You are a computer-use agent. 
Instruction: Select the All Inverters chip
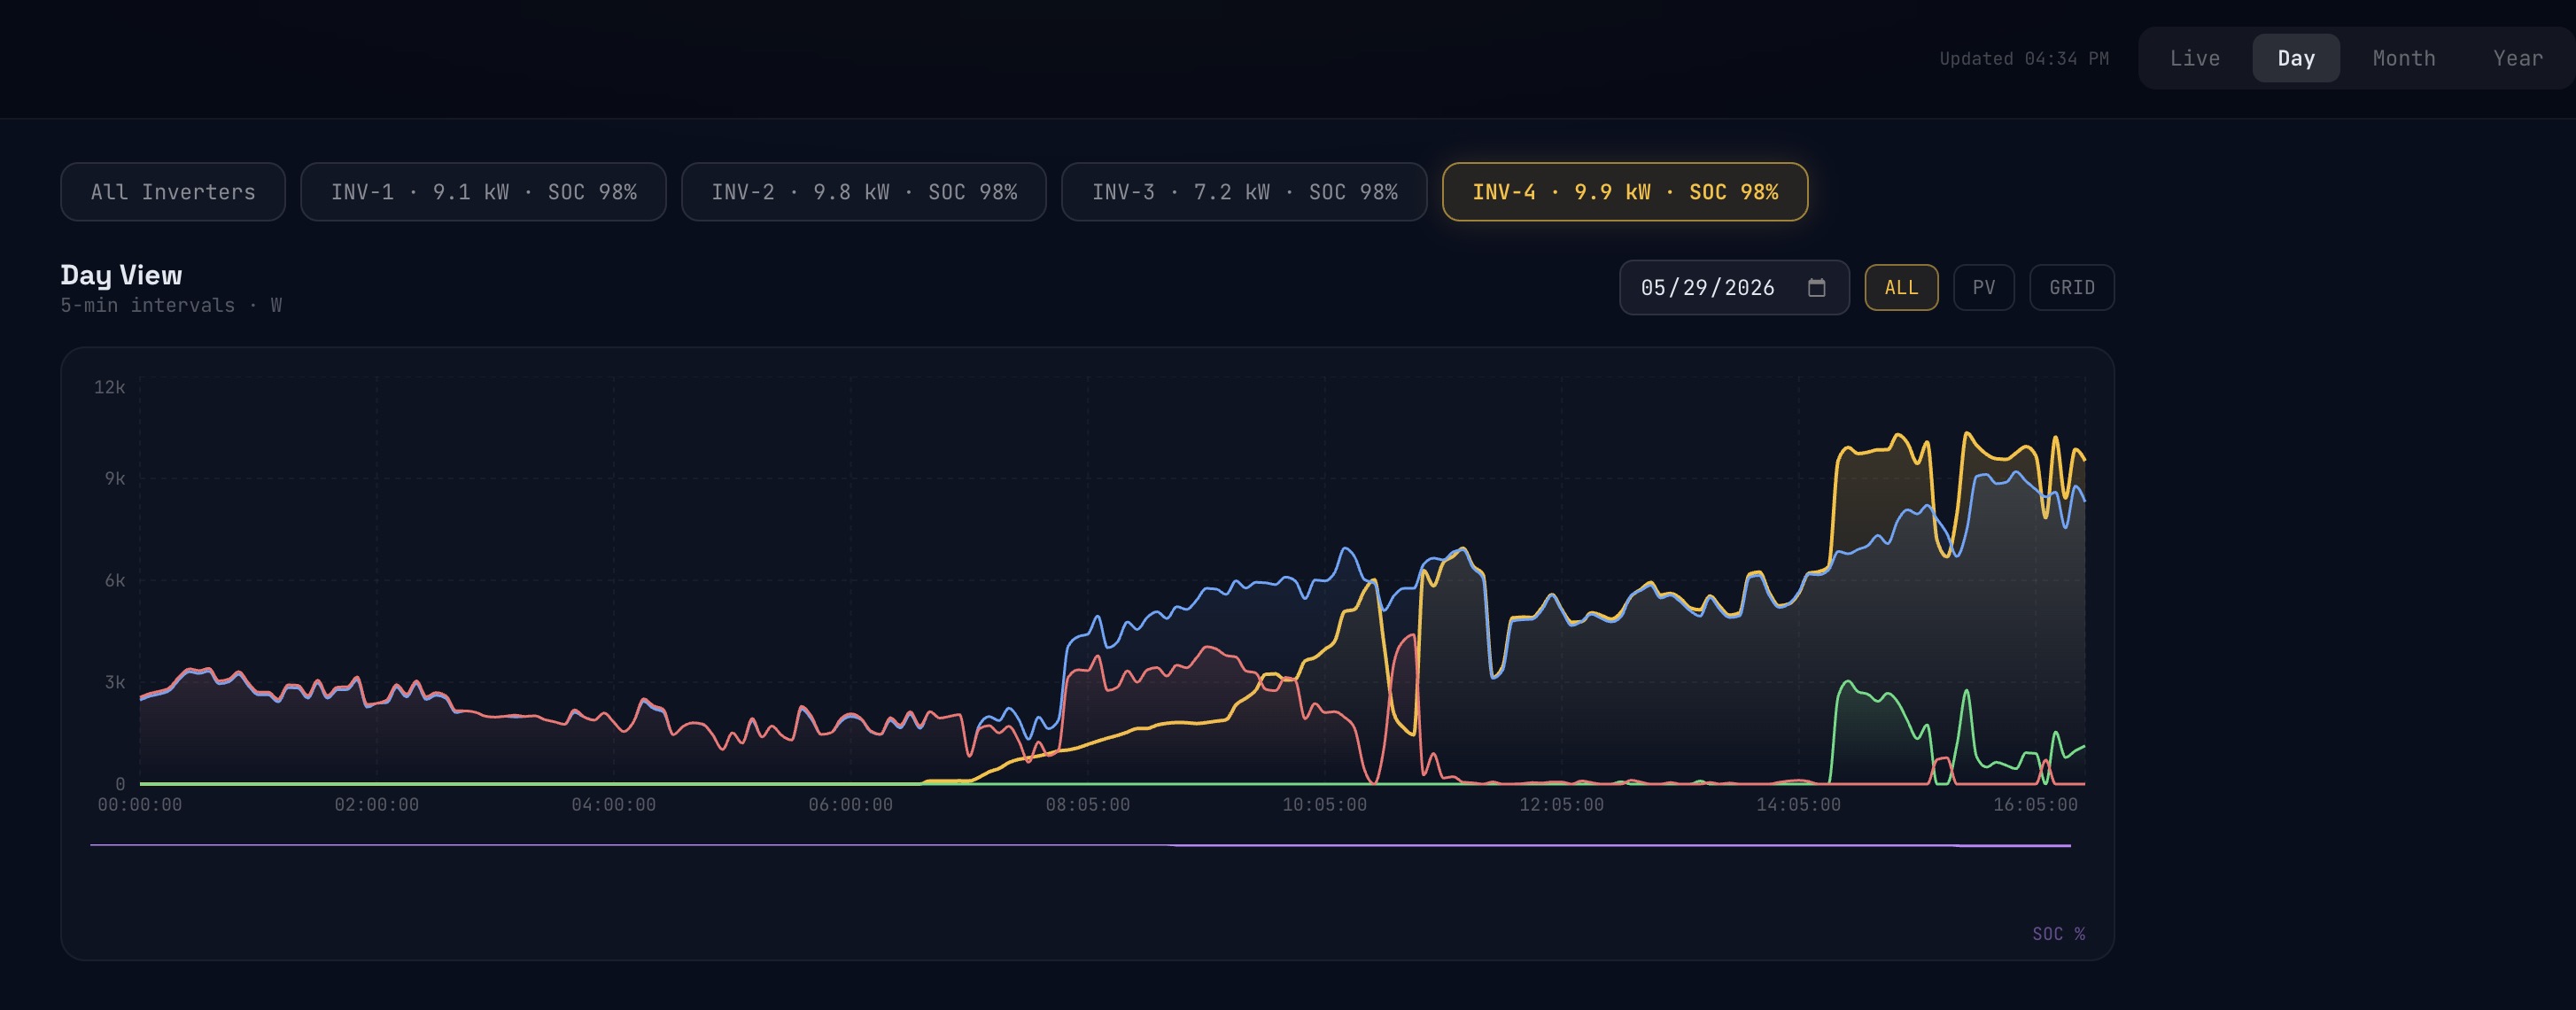[173, 192]
